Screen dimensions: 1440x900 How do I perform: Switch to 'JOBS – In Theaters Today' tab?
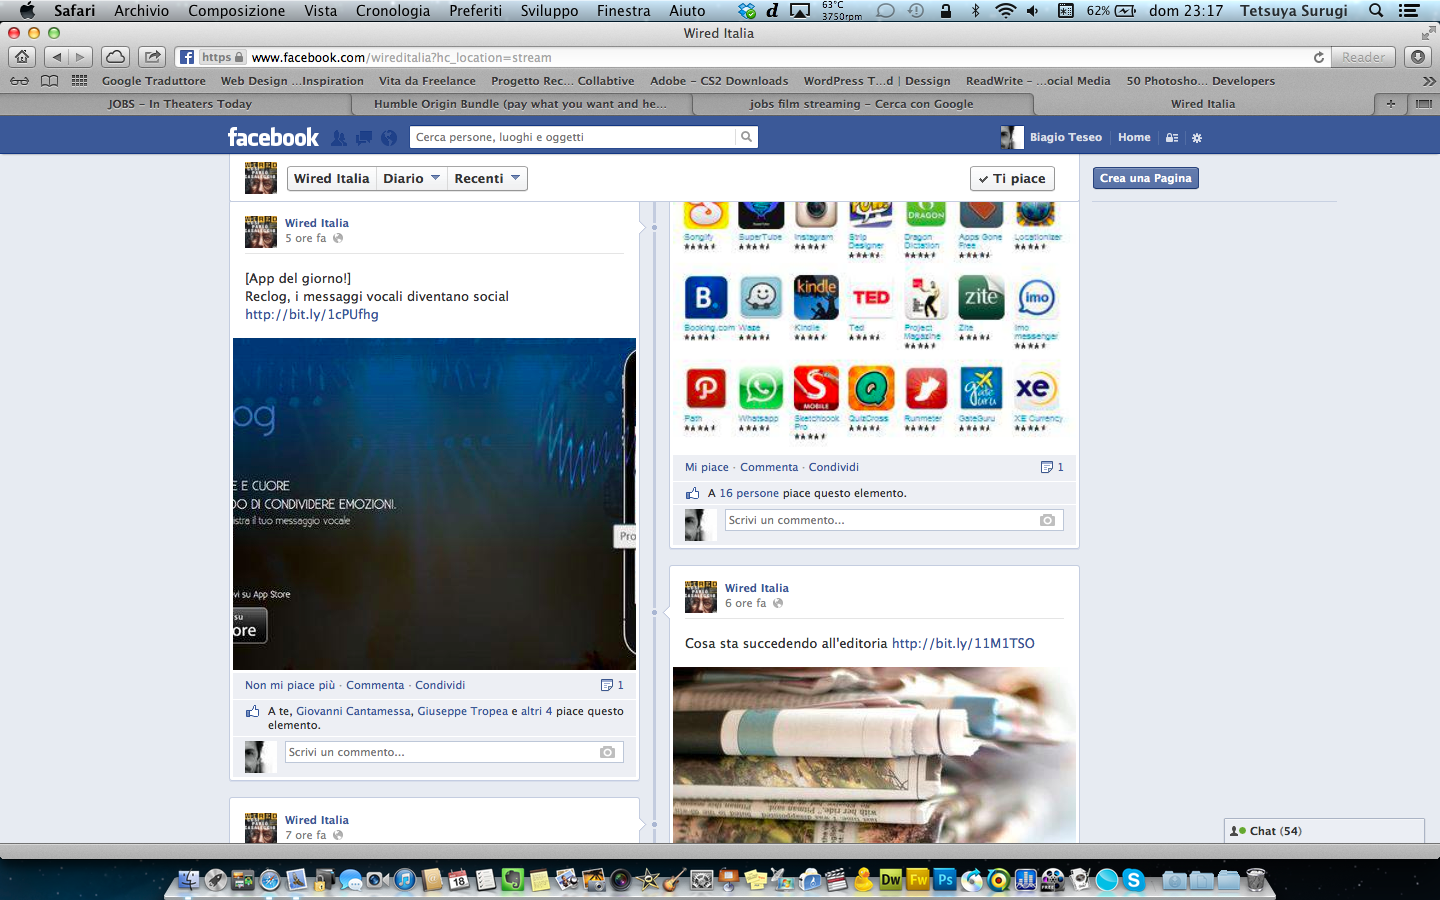coord(180,104)
